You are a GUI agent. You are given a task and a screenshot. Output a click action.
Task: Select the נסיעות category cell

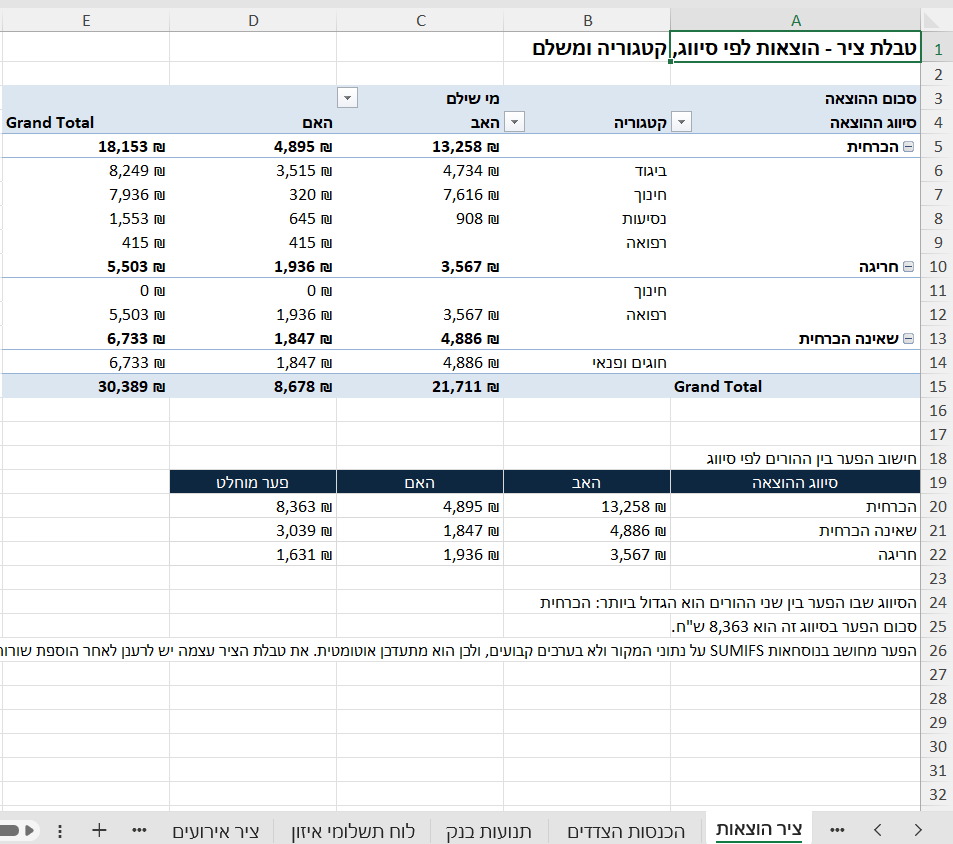tap(588, 219)
